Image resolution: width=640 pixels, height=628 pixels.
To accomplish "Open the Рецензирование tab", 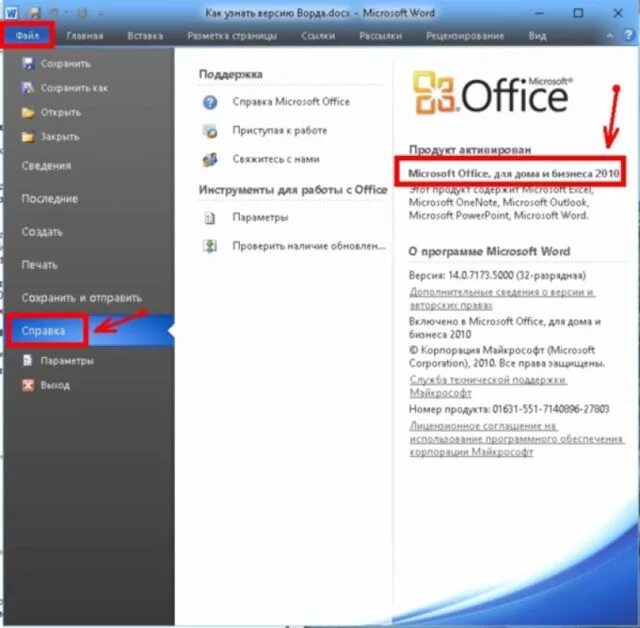I will [465, 36].
